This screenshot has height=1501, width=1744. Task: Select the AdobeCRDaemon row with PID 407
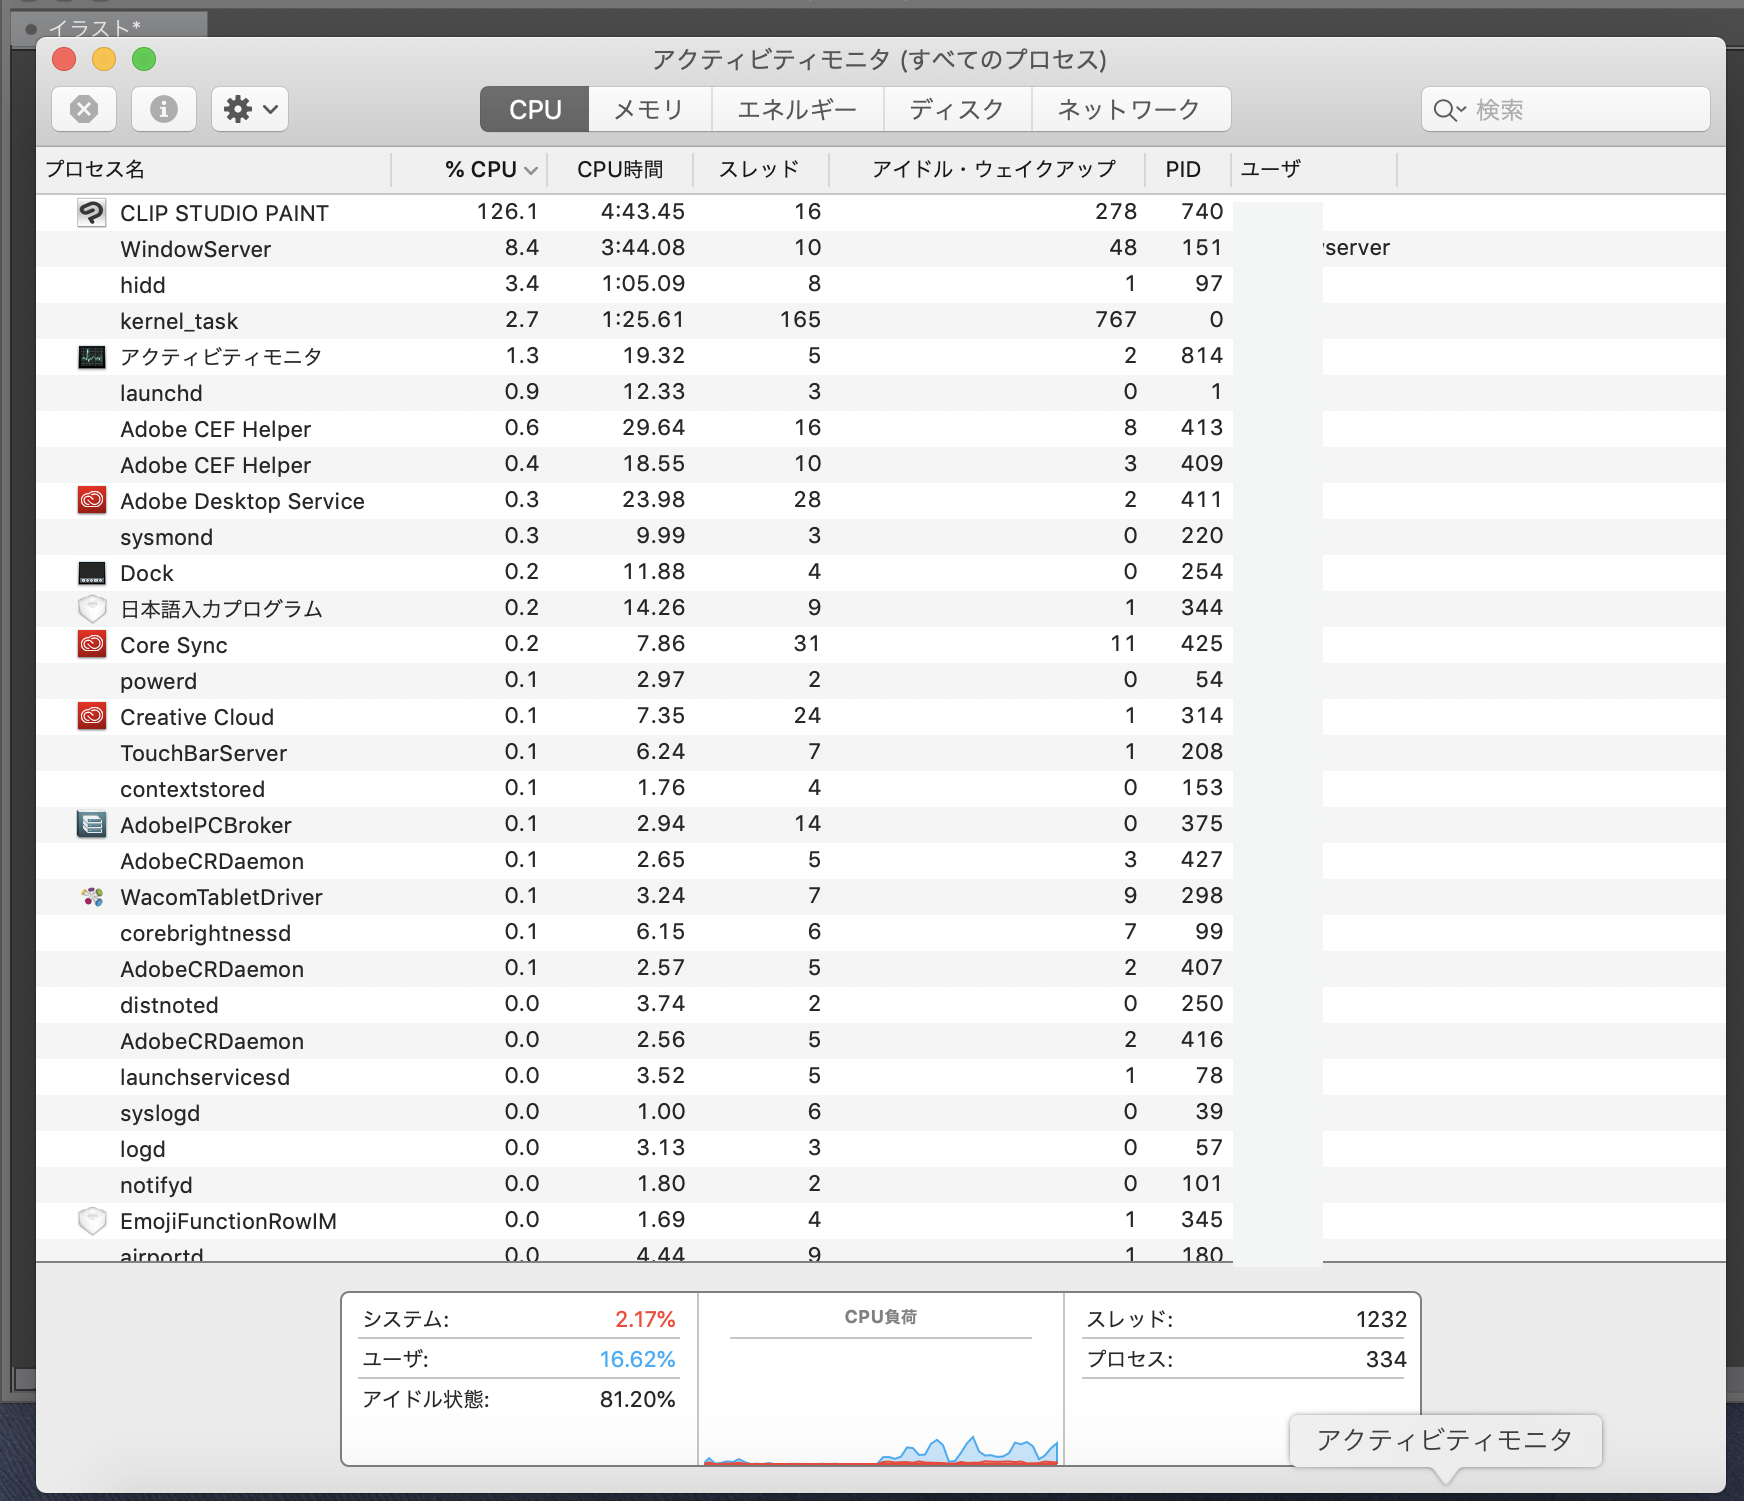point(880,969)
